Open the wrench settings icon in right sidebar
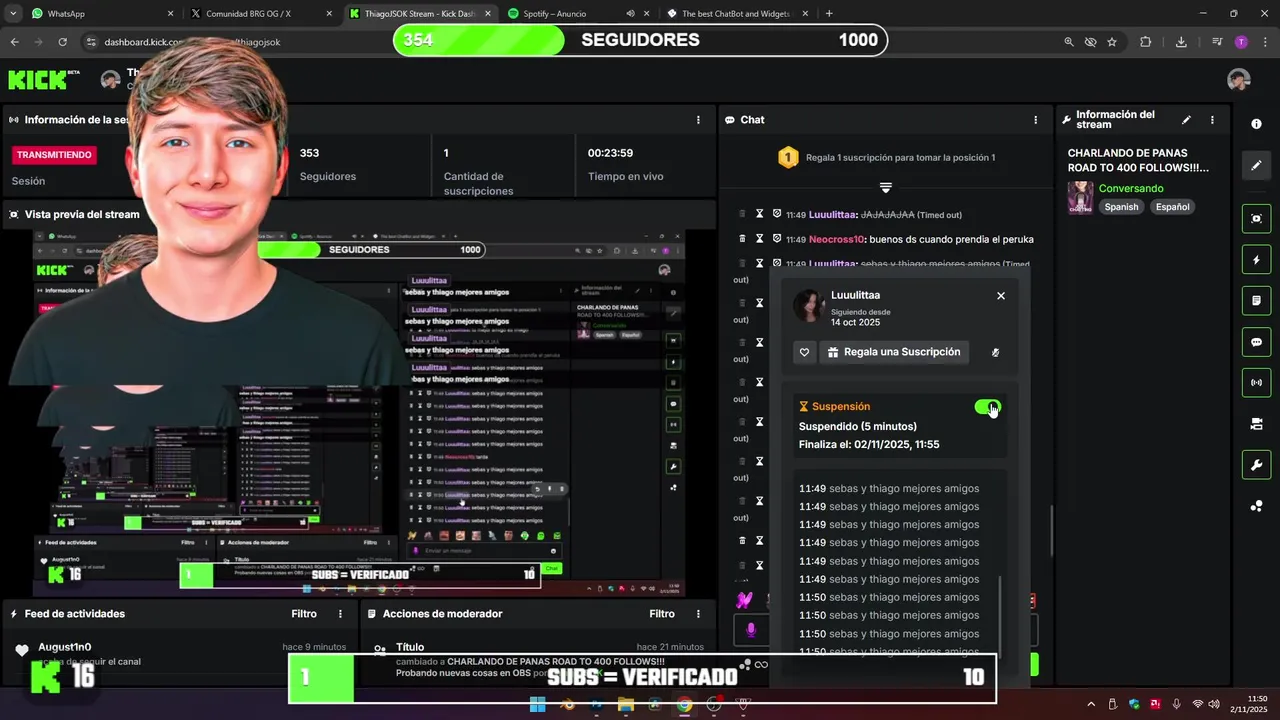 click(x=1256, y=465)
